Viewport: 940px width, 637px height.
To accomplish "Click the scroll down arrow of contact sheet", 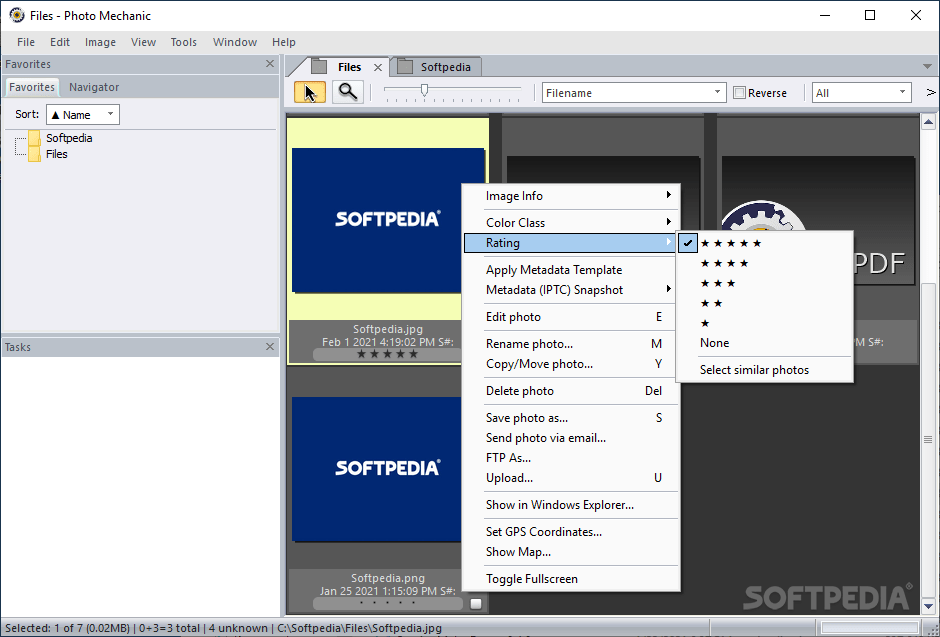I will (929, 606).
